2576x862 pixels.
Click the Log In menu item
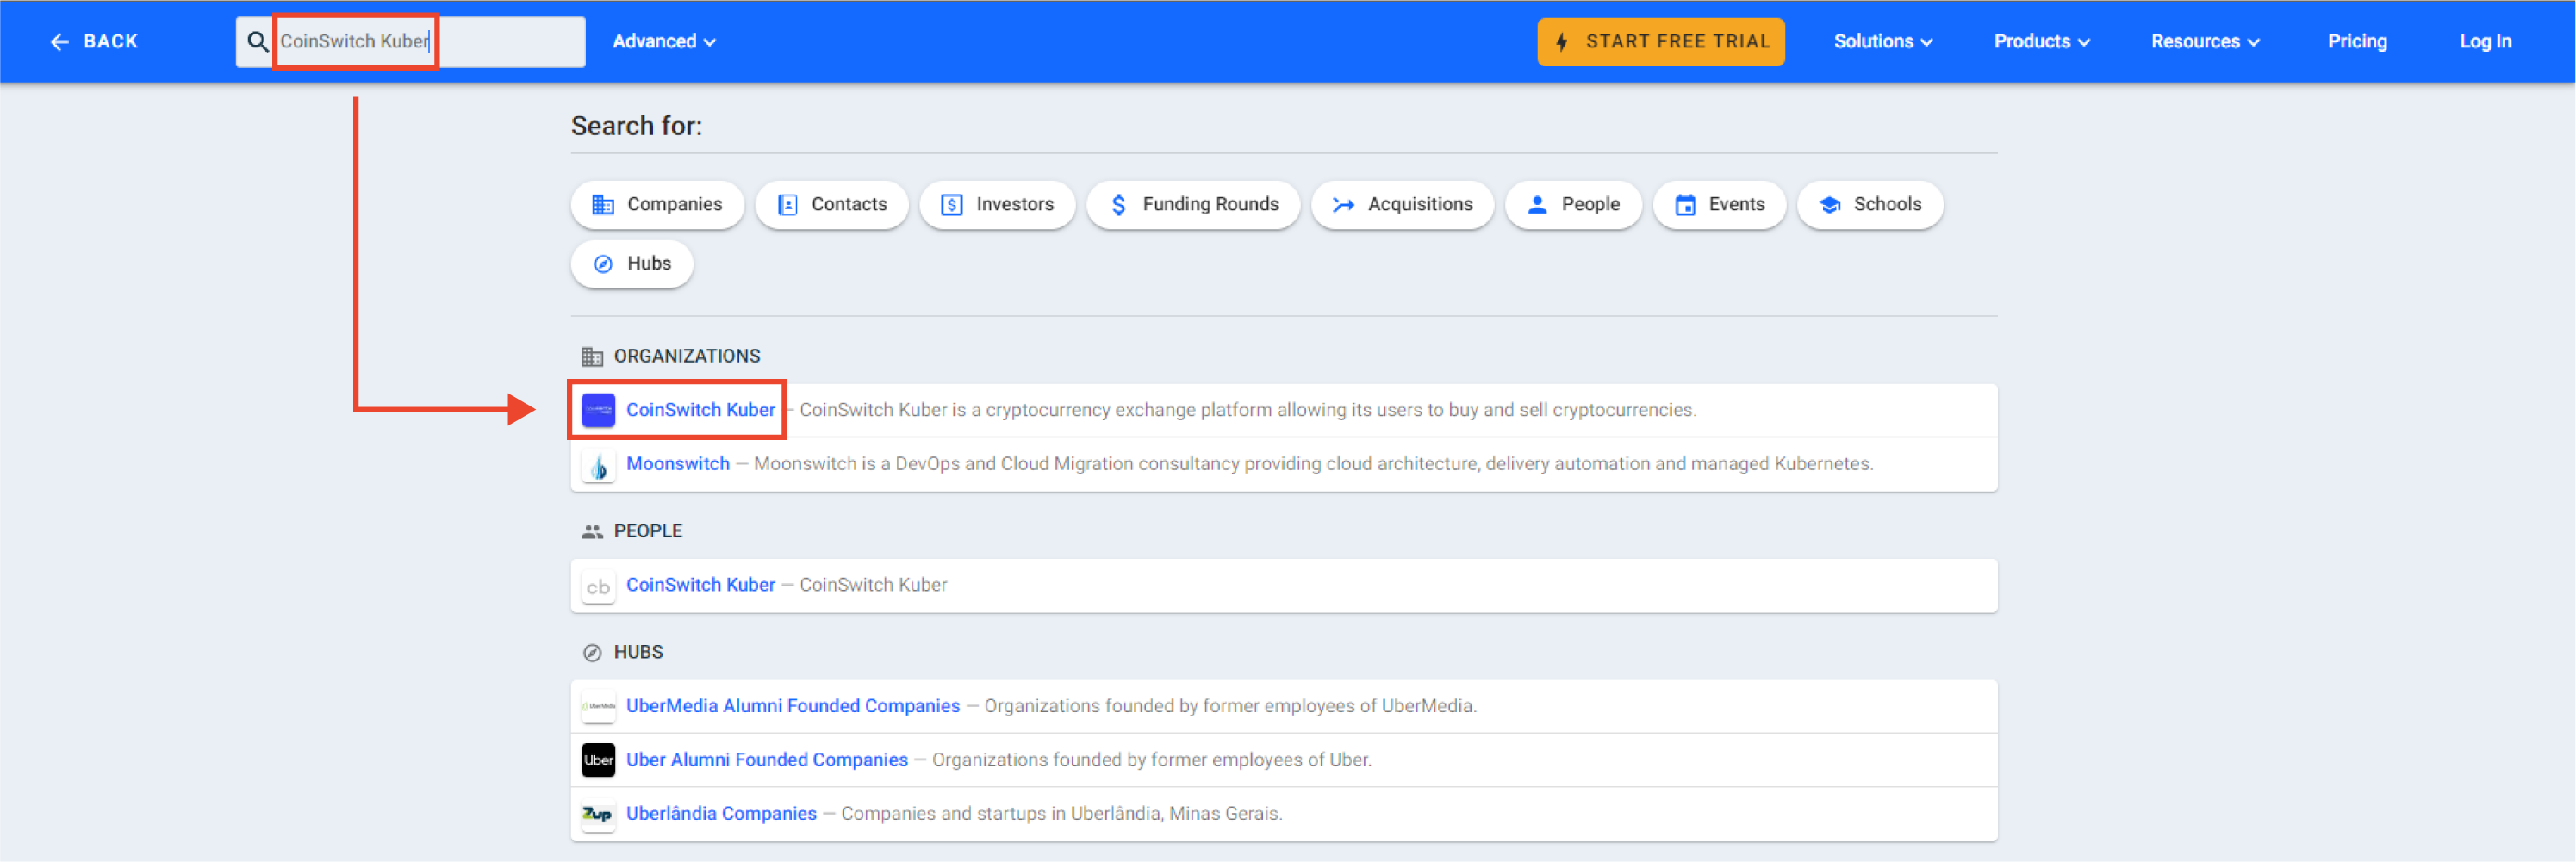click(2485, 41)
